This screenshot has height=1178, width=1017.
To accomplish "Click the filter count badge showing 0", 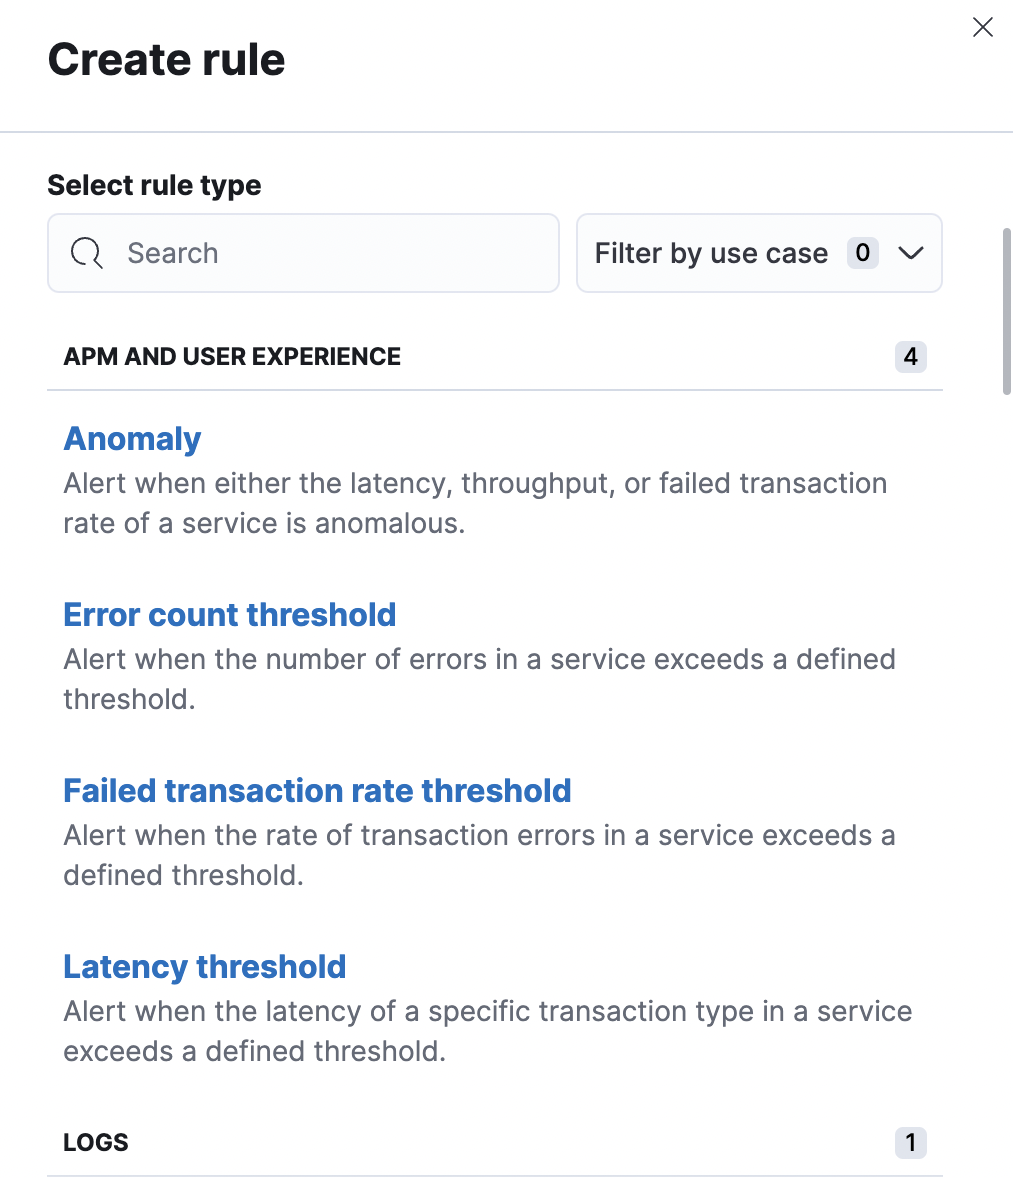I will [862, 254].
